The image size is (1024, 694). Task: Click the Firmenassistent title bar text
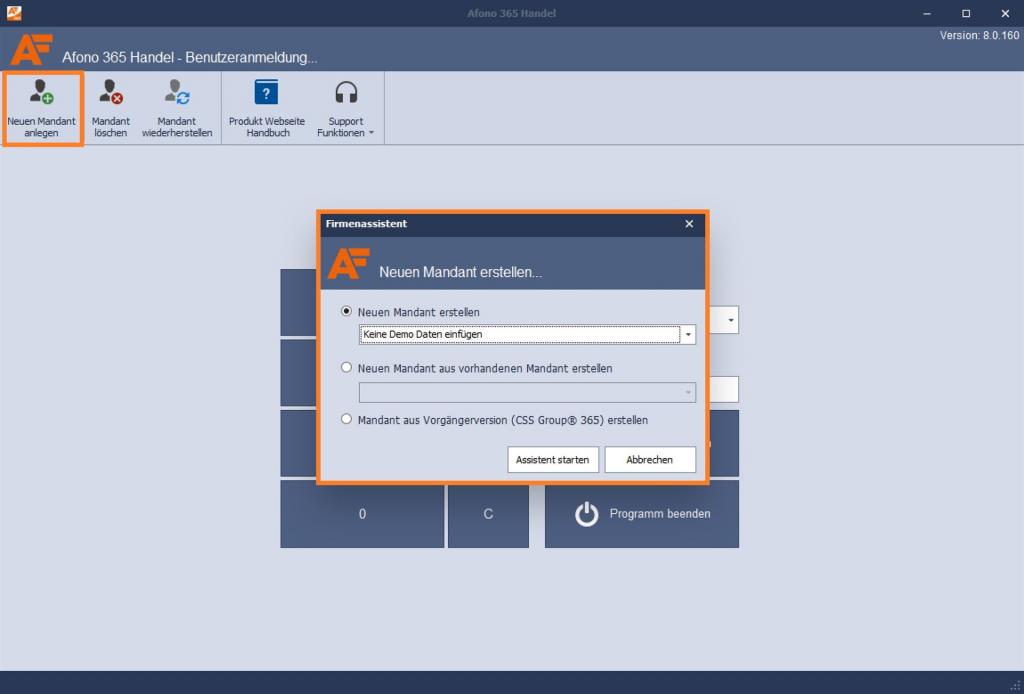tap(366, 223)
